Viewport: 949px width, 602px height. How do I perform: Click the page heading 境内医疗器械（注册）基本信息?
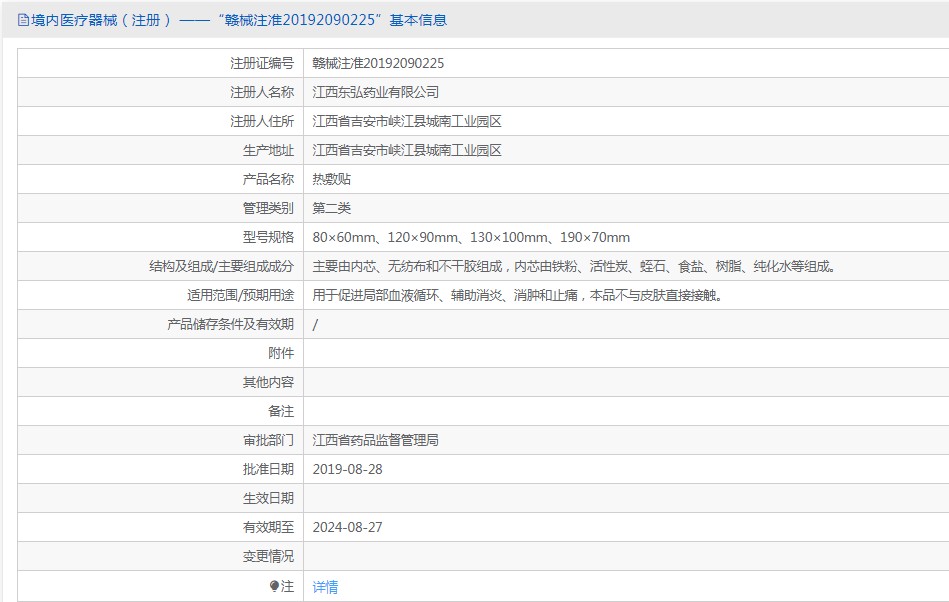click(239, 20)
